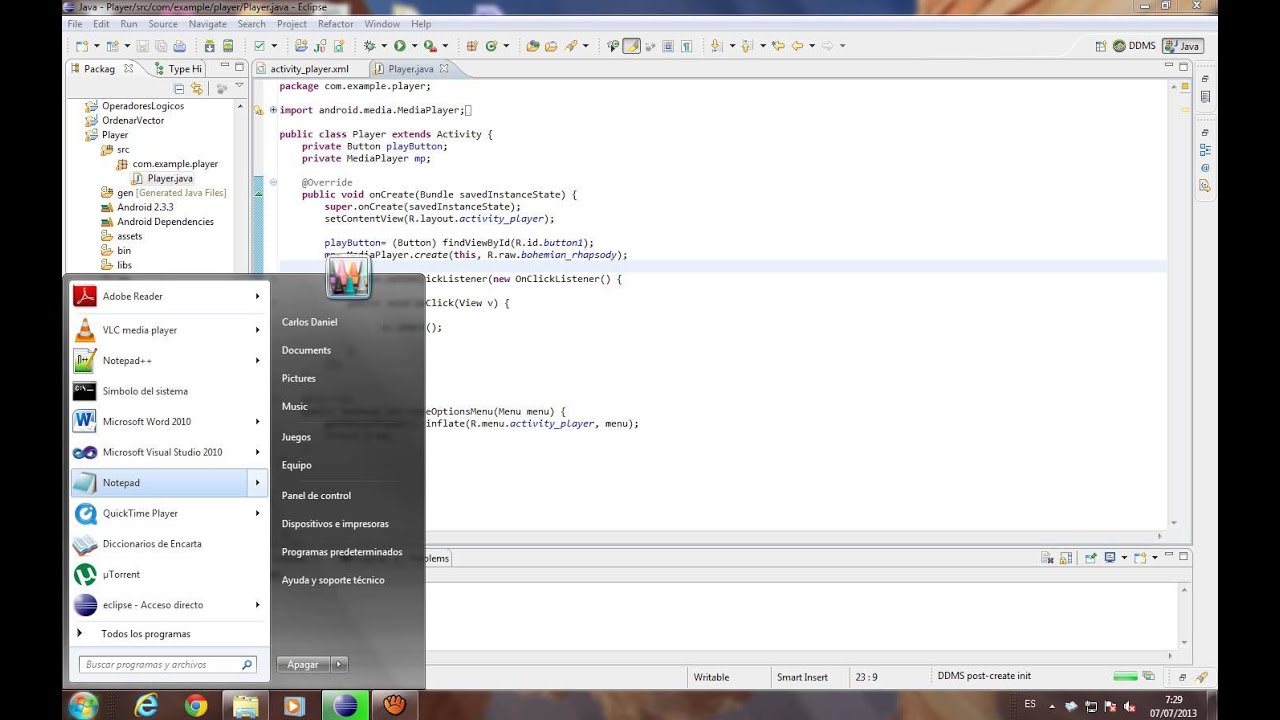
Task: Launch VLC media player from Start menu
Action: [x=139, y=330]
